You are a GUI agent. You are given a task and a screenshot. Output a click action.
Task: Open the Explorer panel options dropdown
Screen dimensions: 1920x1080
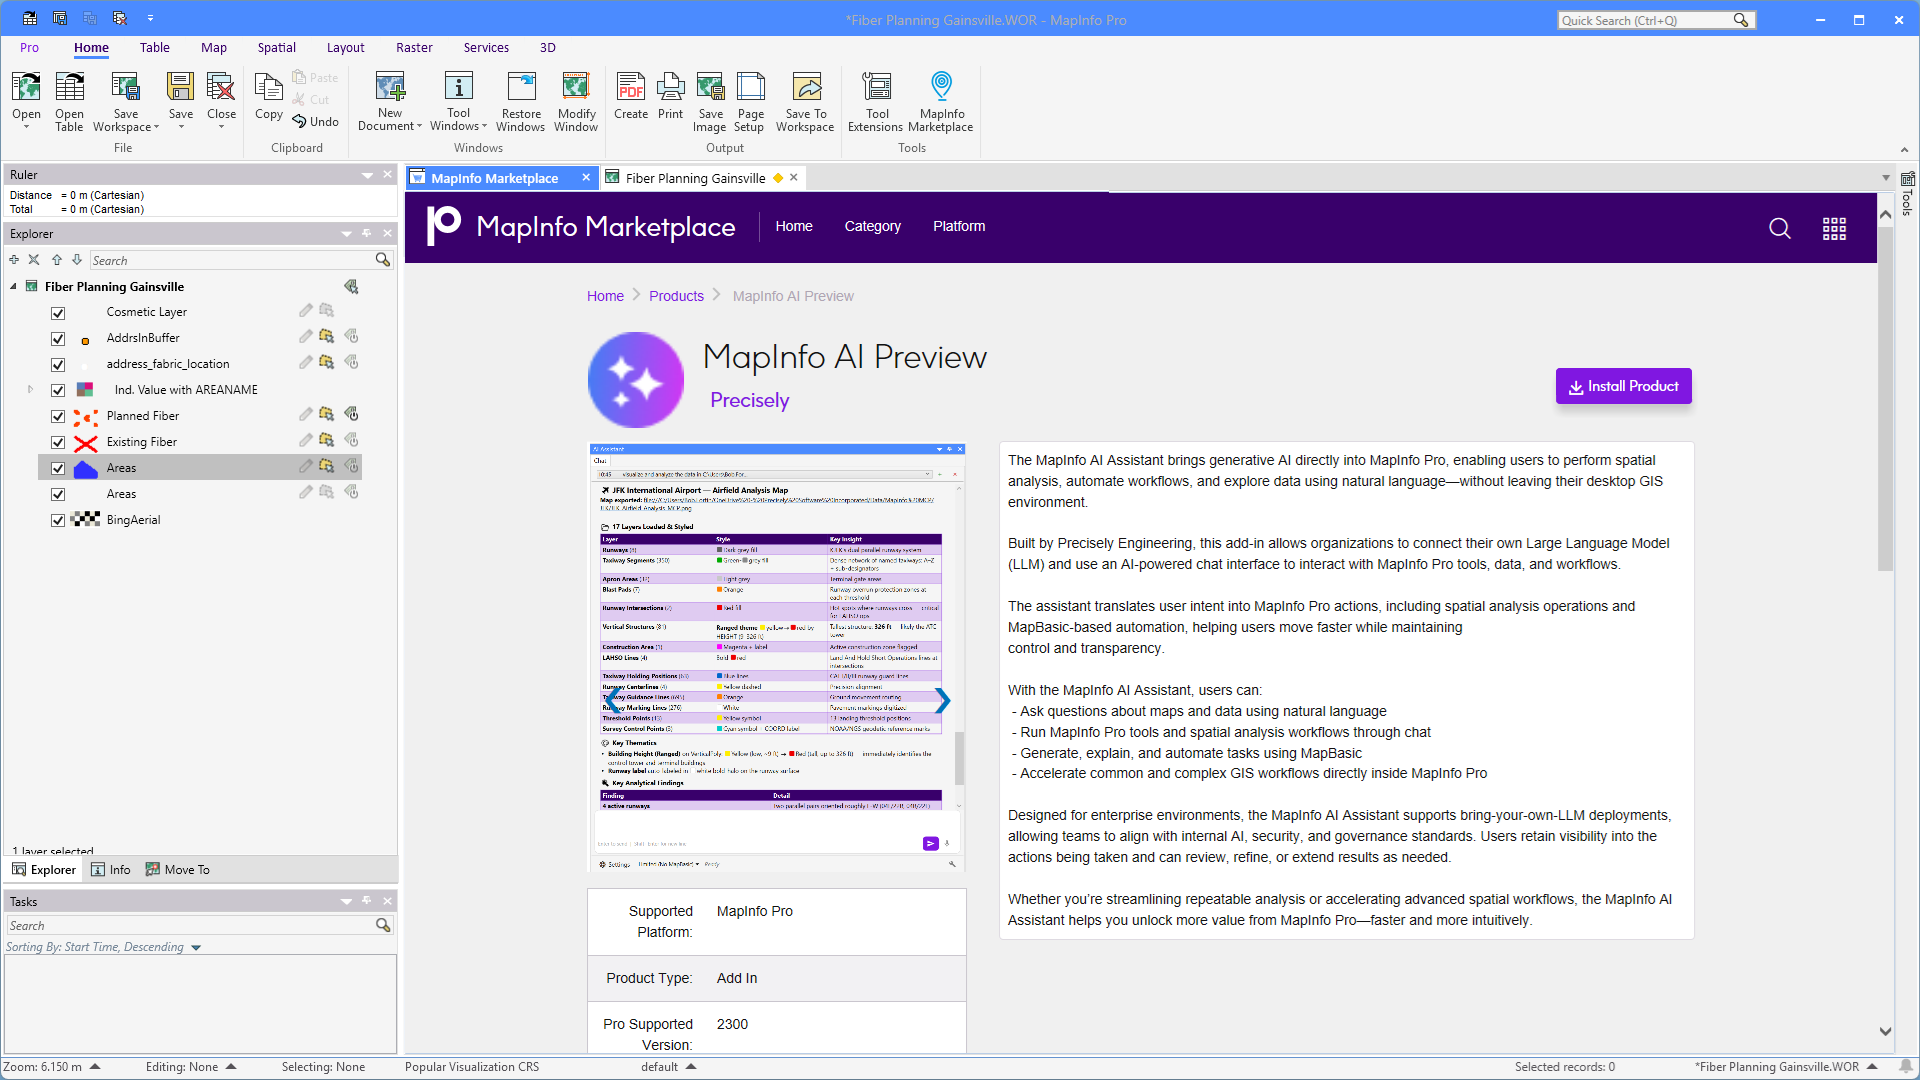(x=346, y=234)
